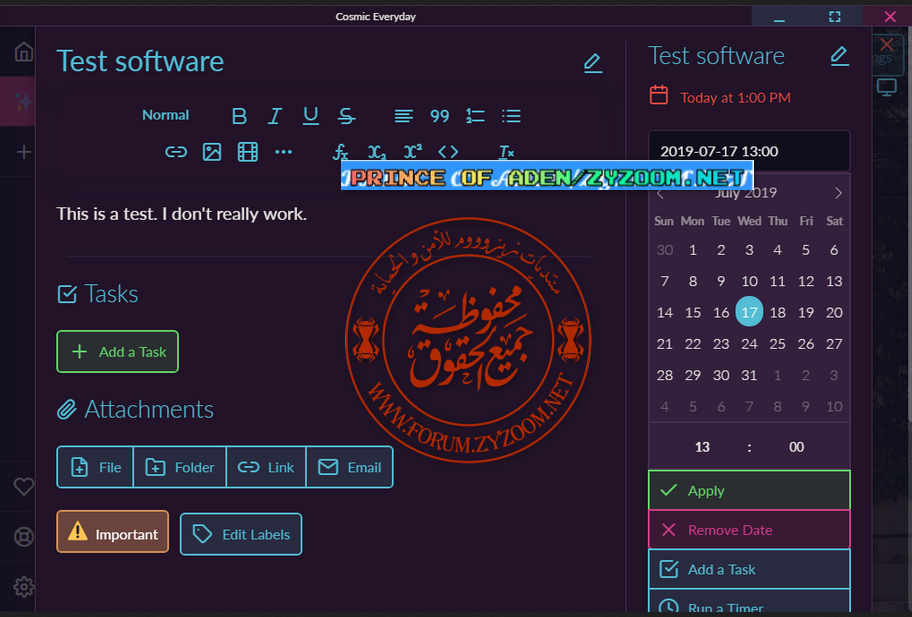Select the hour value 13

[702, 447]
